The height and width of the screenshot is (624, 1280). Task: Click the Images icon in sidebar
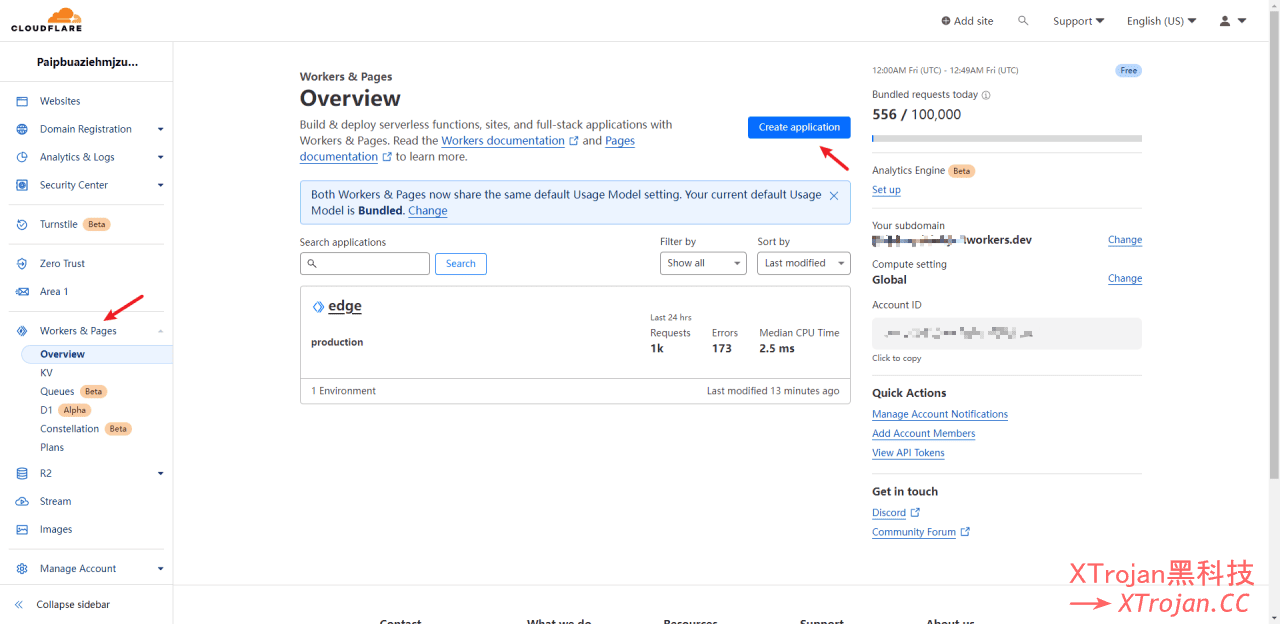(x=22, y=529)
